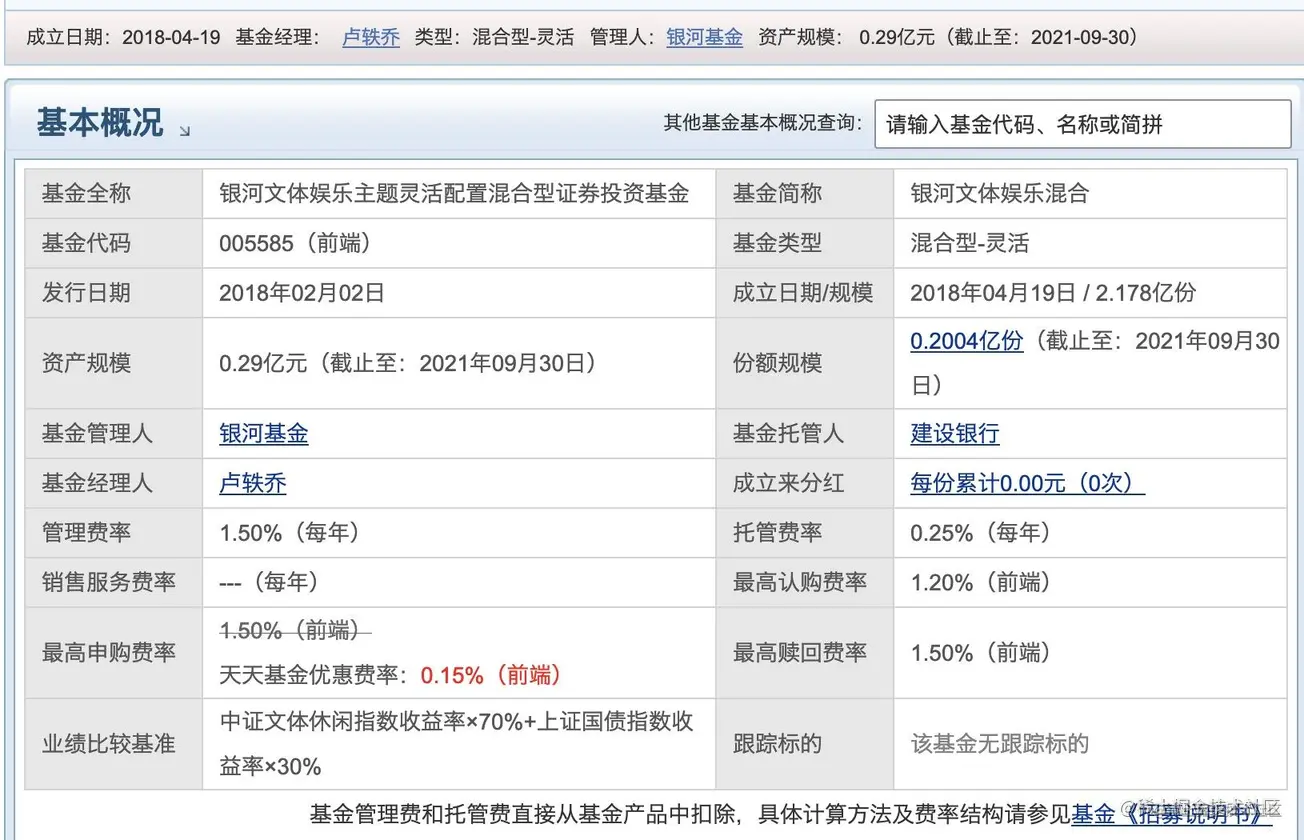Image resolution: width=1304 pixels, height=840 pixels.
Task: Select management fee 1.50%（每年）
Action: coord(289,533)
